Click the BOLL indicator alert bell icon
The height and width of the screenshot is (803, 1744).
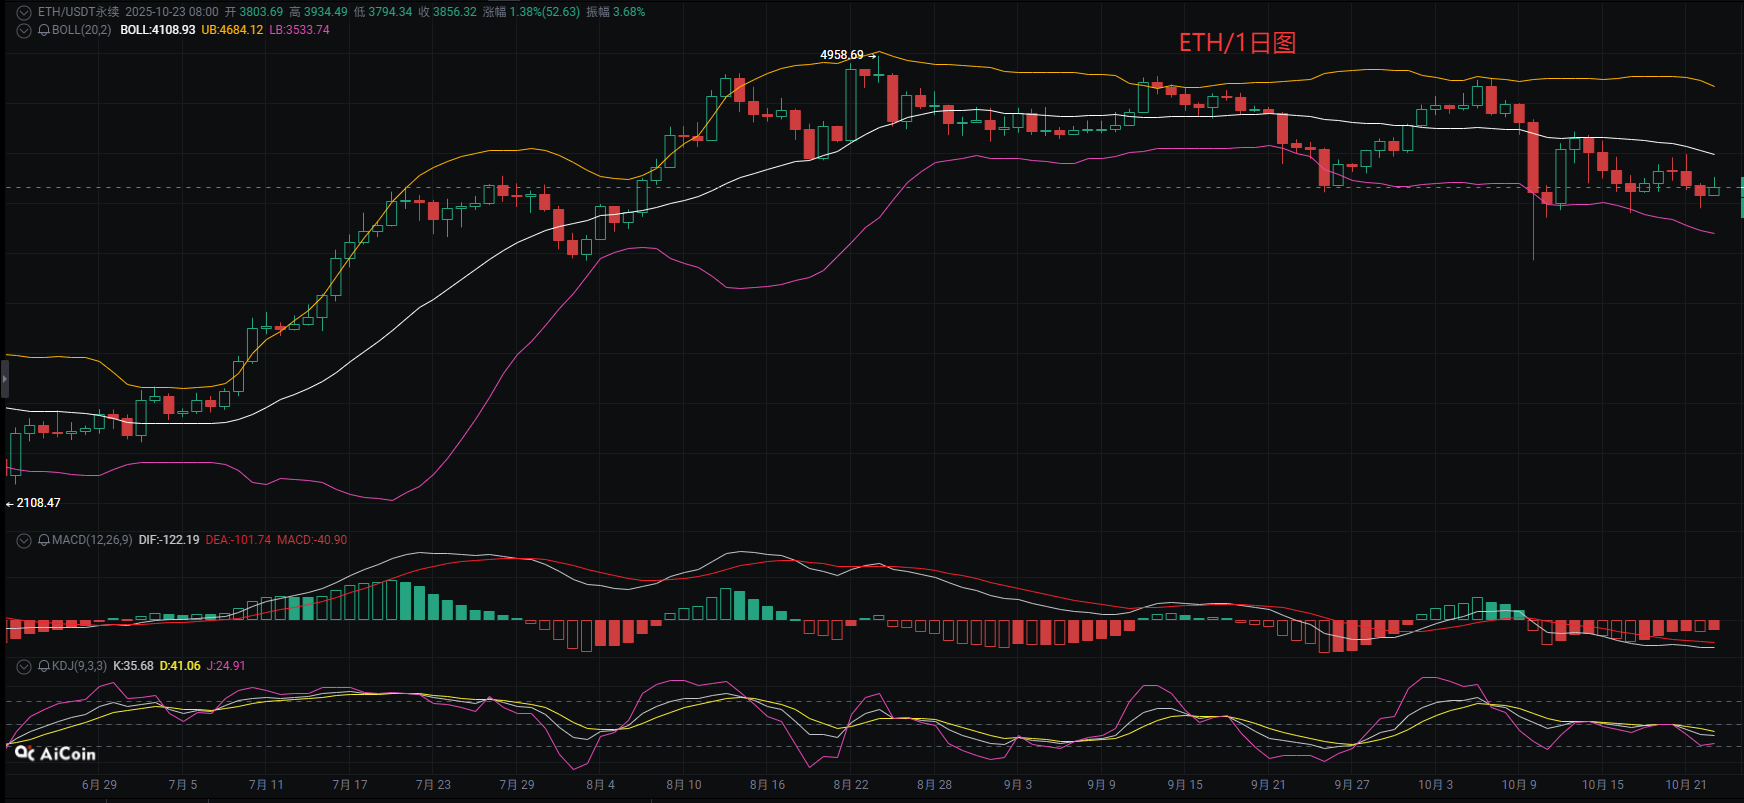44,30
